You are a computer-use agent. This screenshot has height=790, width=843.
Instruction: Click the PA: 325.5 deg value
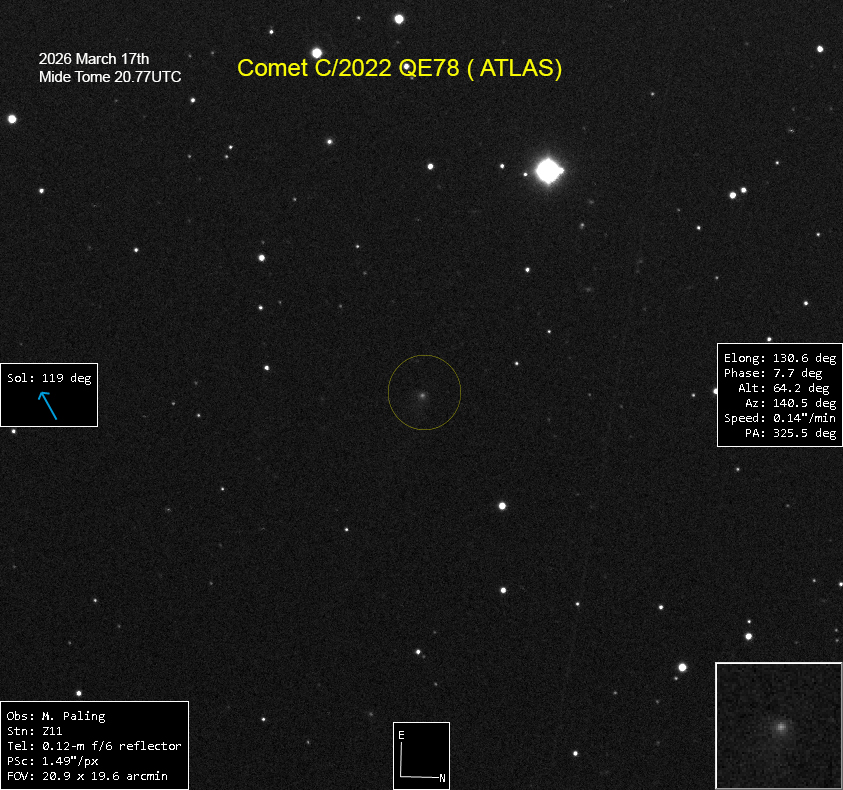pyautogui.click(x=790, y=433)
